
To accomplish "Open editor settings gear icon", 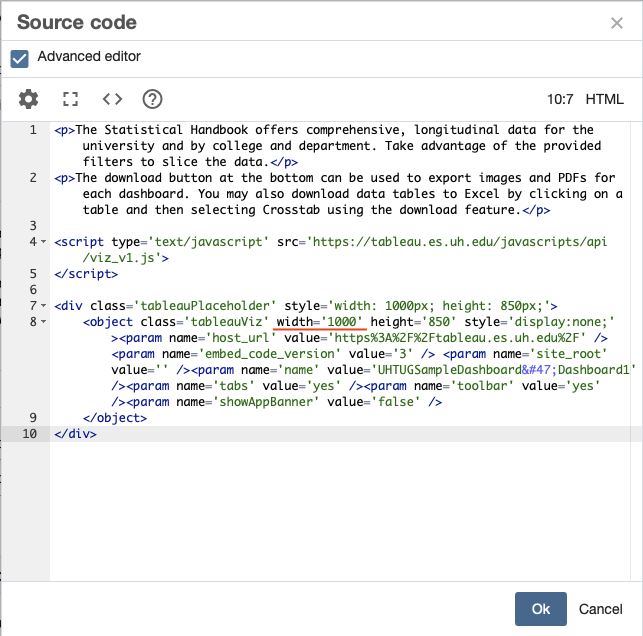I will coord(28,99).
